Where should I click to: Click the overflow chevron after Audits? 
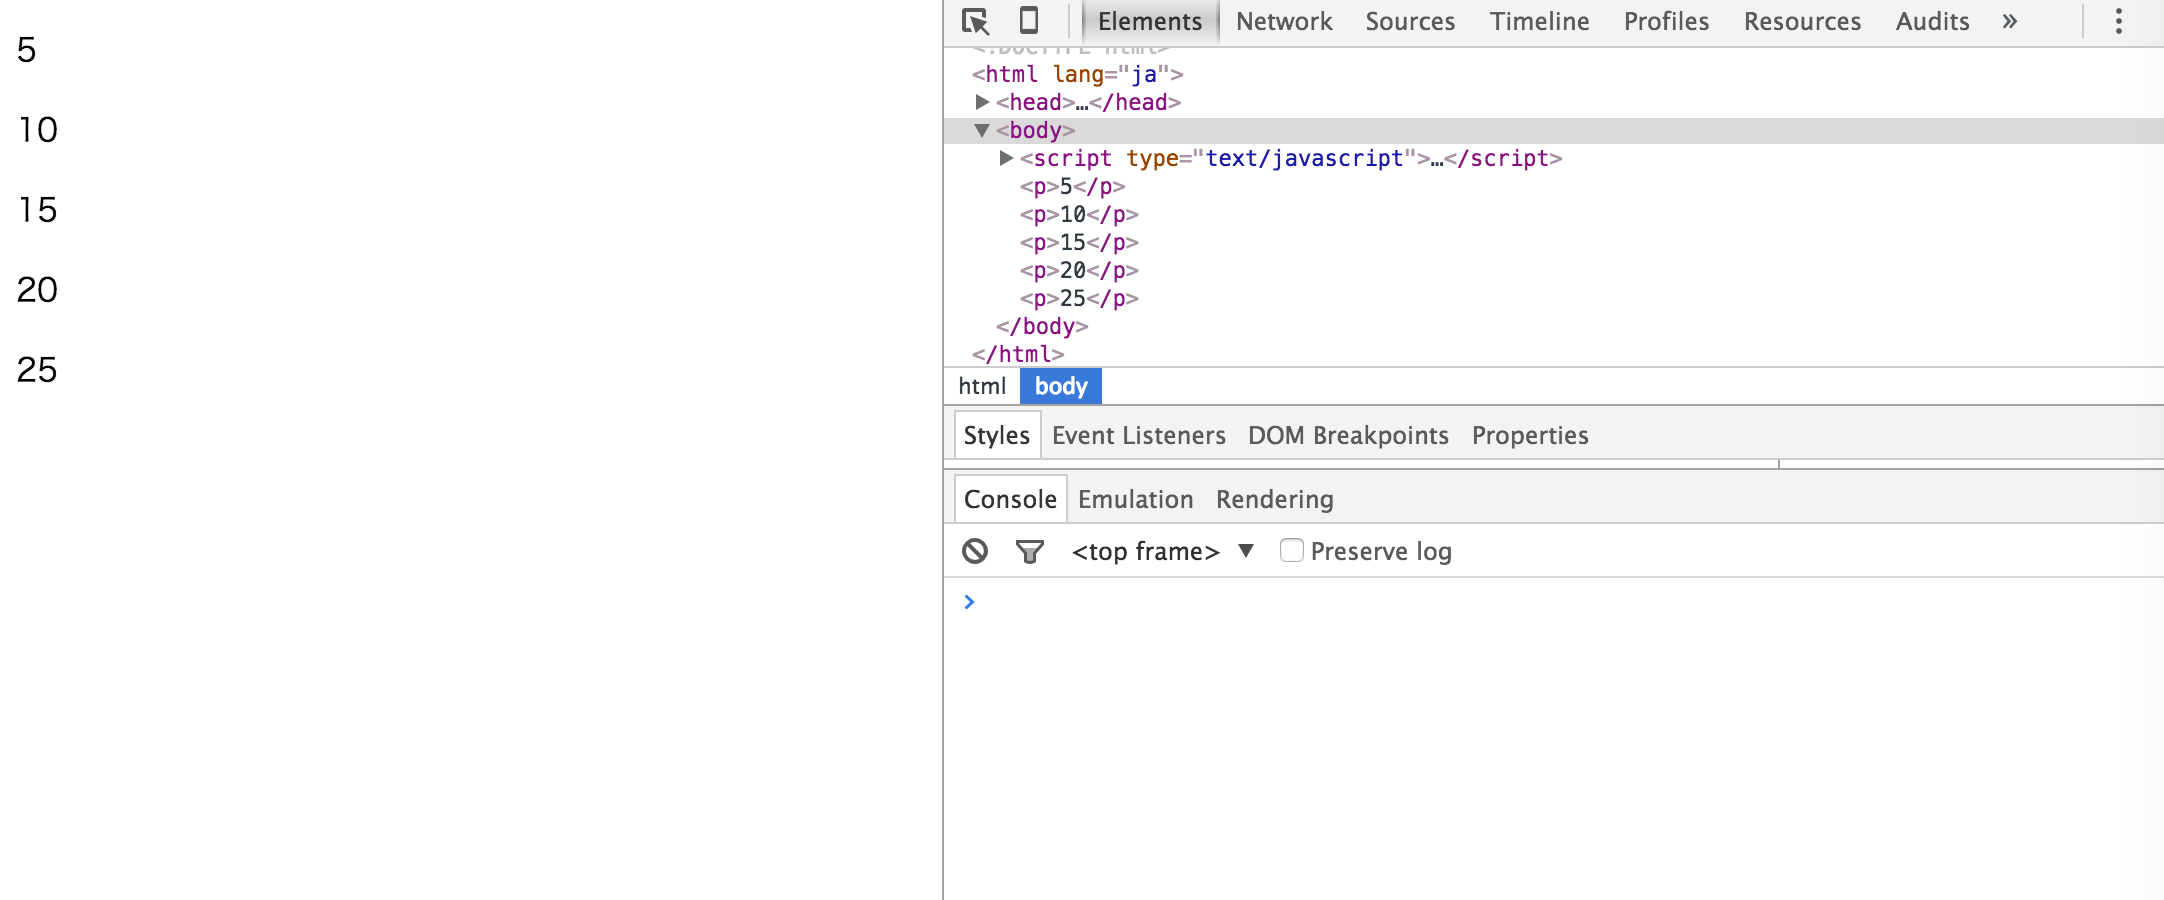(2009, 21)
